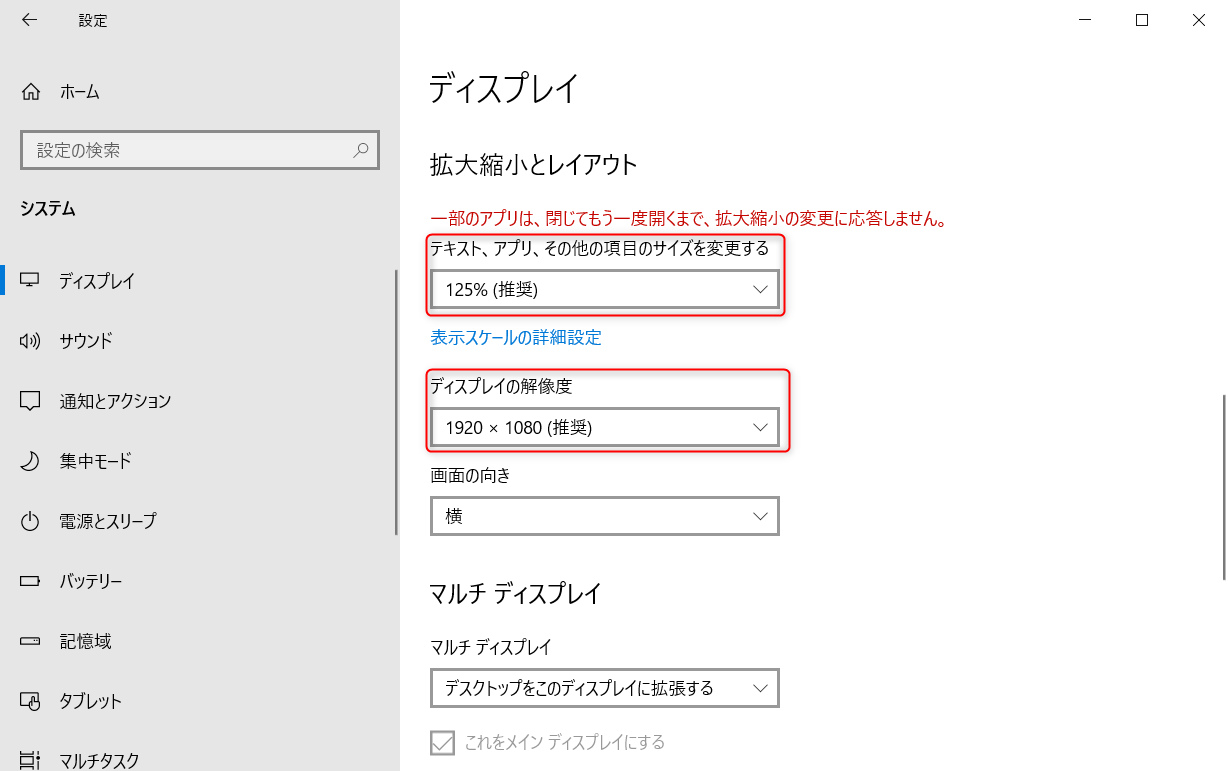Select the ディスプレイ monitor icon
Image resolution: width=1228 pixels, height=771 pixels.
(30, 281)
